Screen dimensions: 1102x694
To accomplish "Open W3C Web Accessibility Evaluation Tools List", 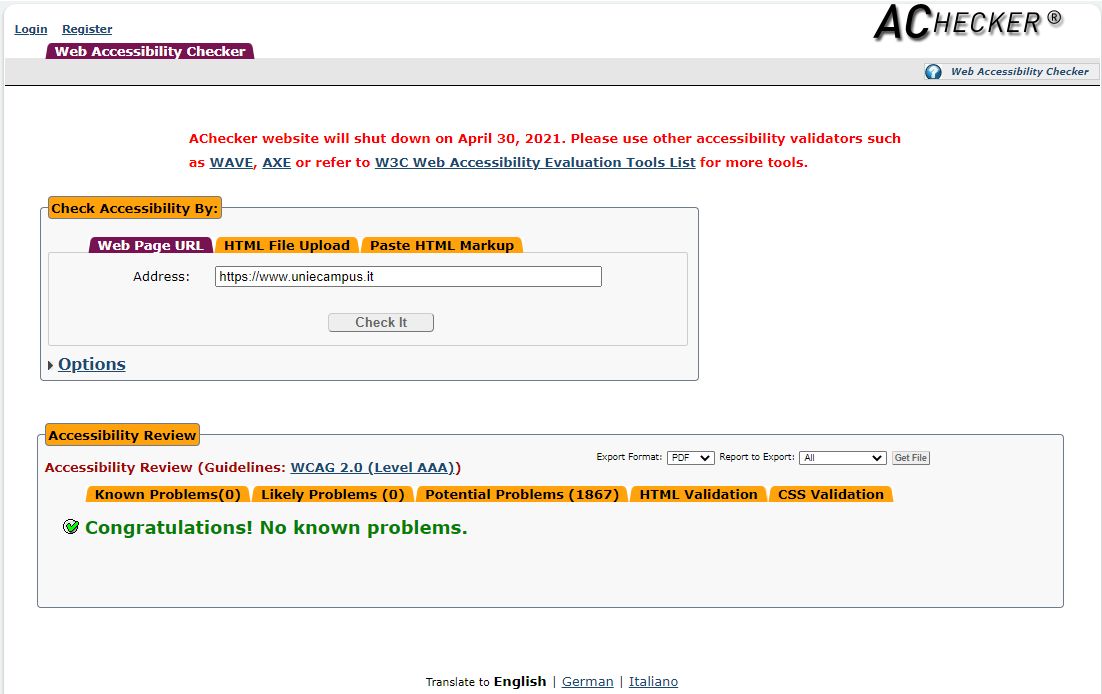I will (x=535, y=162).
